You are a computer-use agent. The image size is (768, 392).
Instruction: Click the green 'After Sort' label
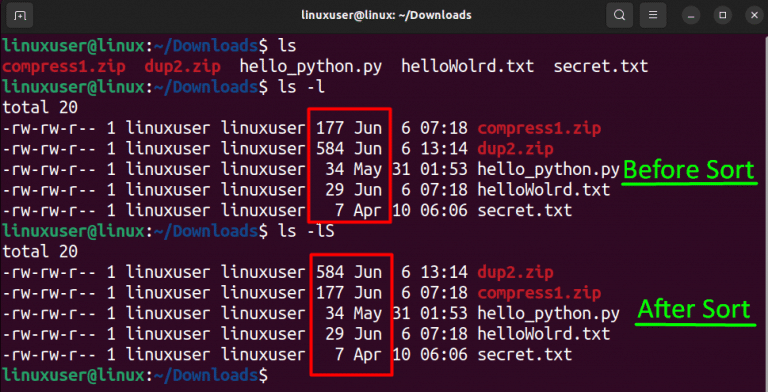click(694, 309)
